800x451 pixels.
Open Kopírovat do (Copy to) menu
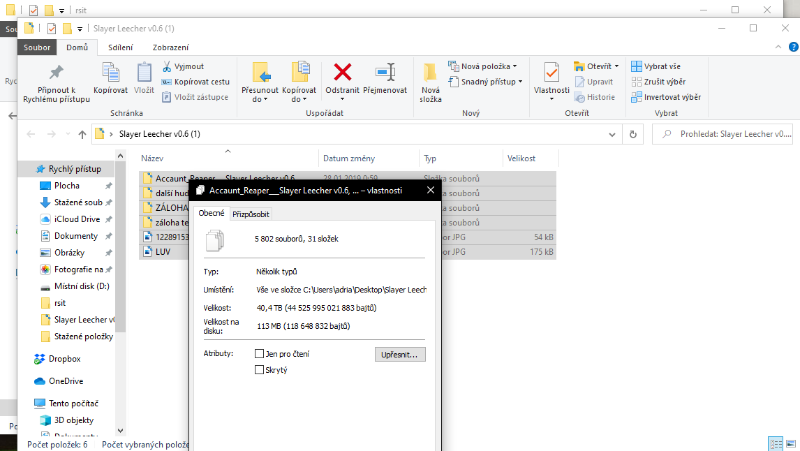coord(299,82)
